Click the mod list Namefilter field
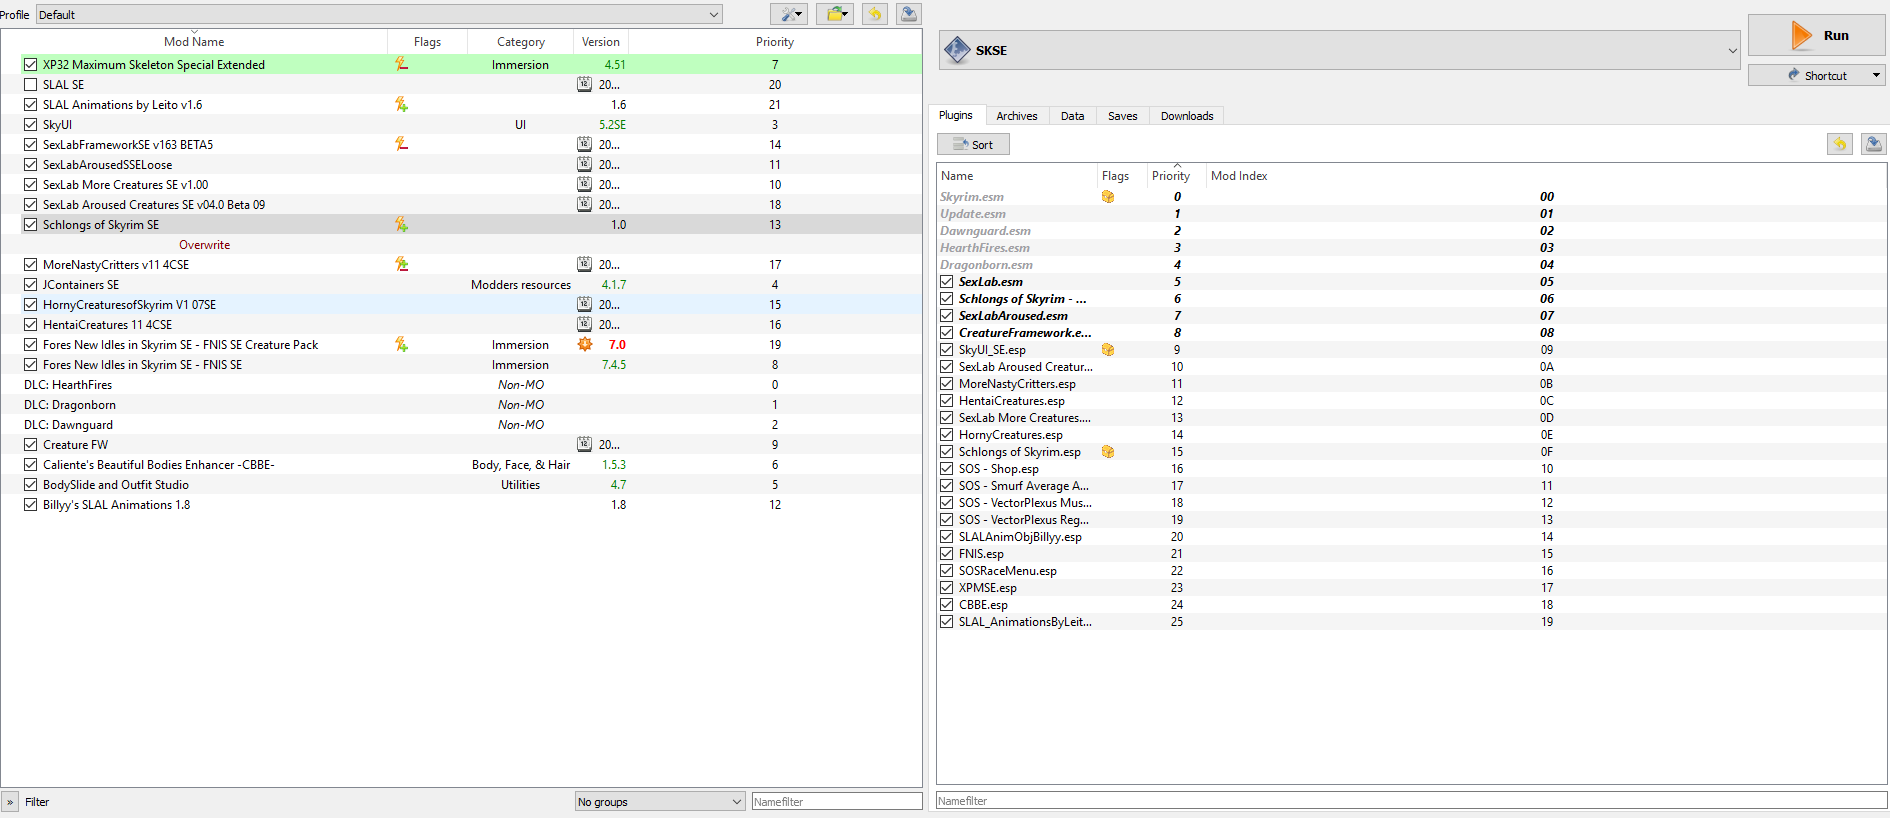This screenshot has height=818, width=1890. pos(837,801)
